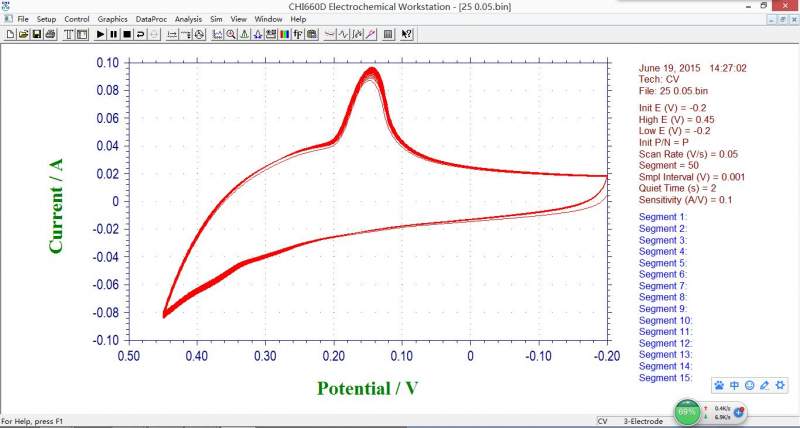Restore the inner document window button
This screenshot has width=800, height=428.
pos(782,19)
